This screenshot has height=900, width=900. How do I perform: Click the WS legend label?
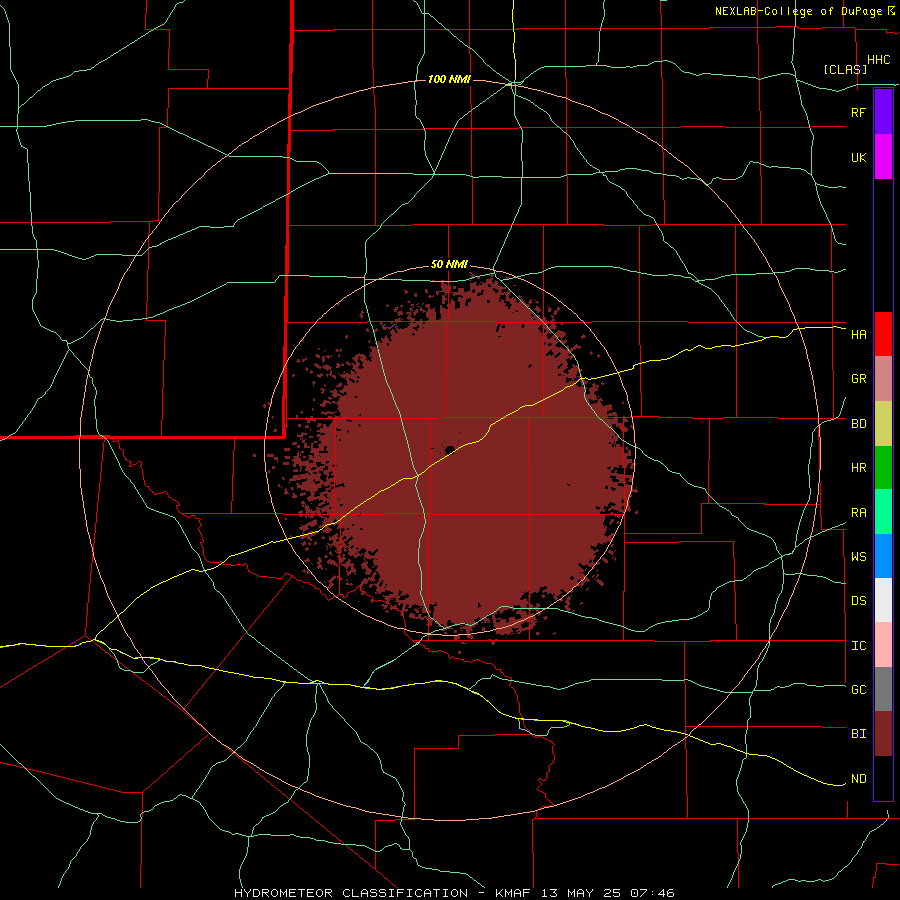click(x=858, y=556)
